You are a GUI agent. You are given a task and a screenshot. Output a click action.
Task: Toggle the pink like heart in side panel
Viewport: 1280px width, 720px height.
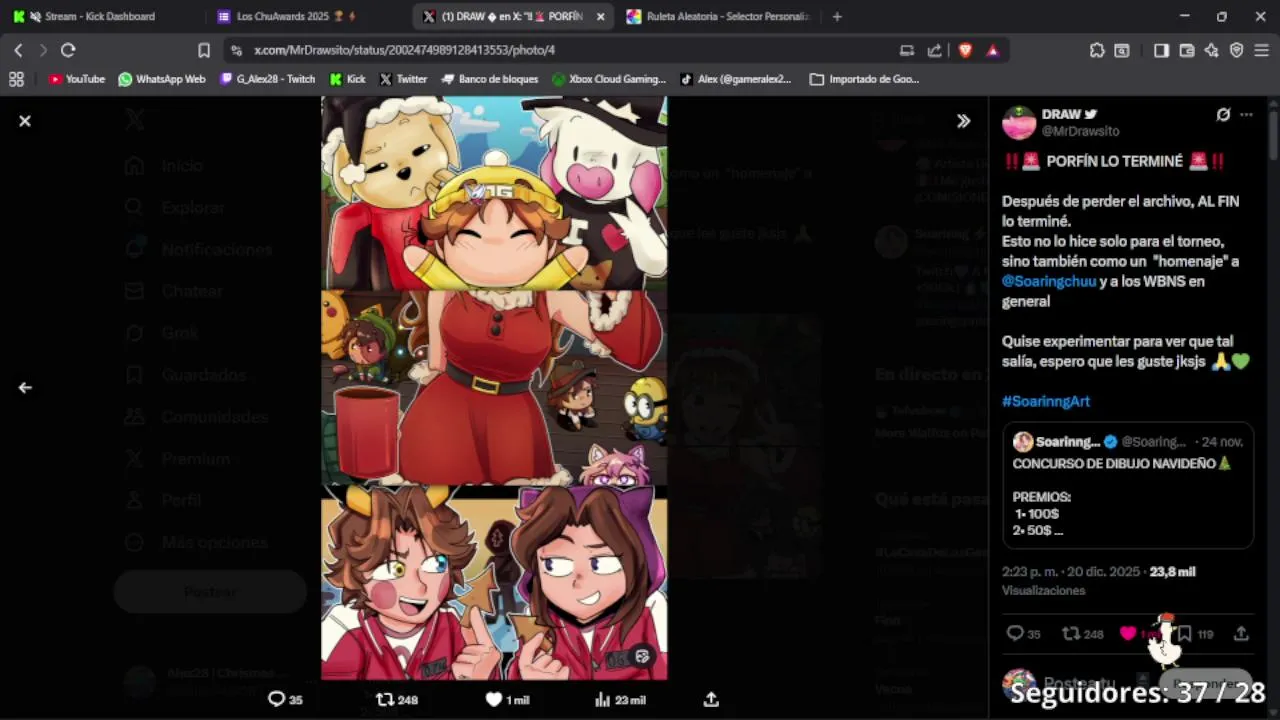1128,634
